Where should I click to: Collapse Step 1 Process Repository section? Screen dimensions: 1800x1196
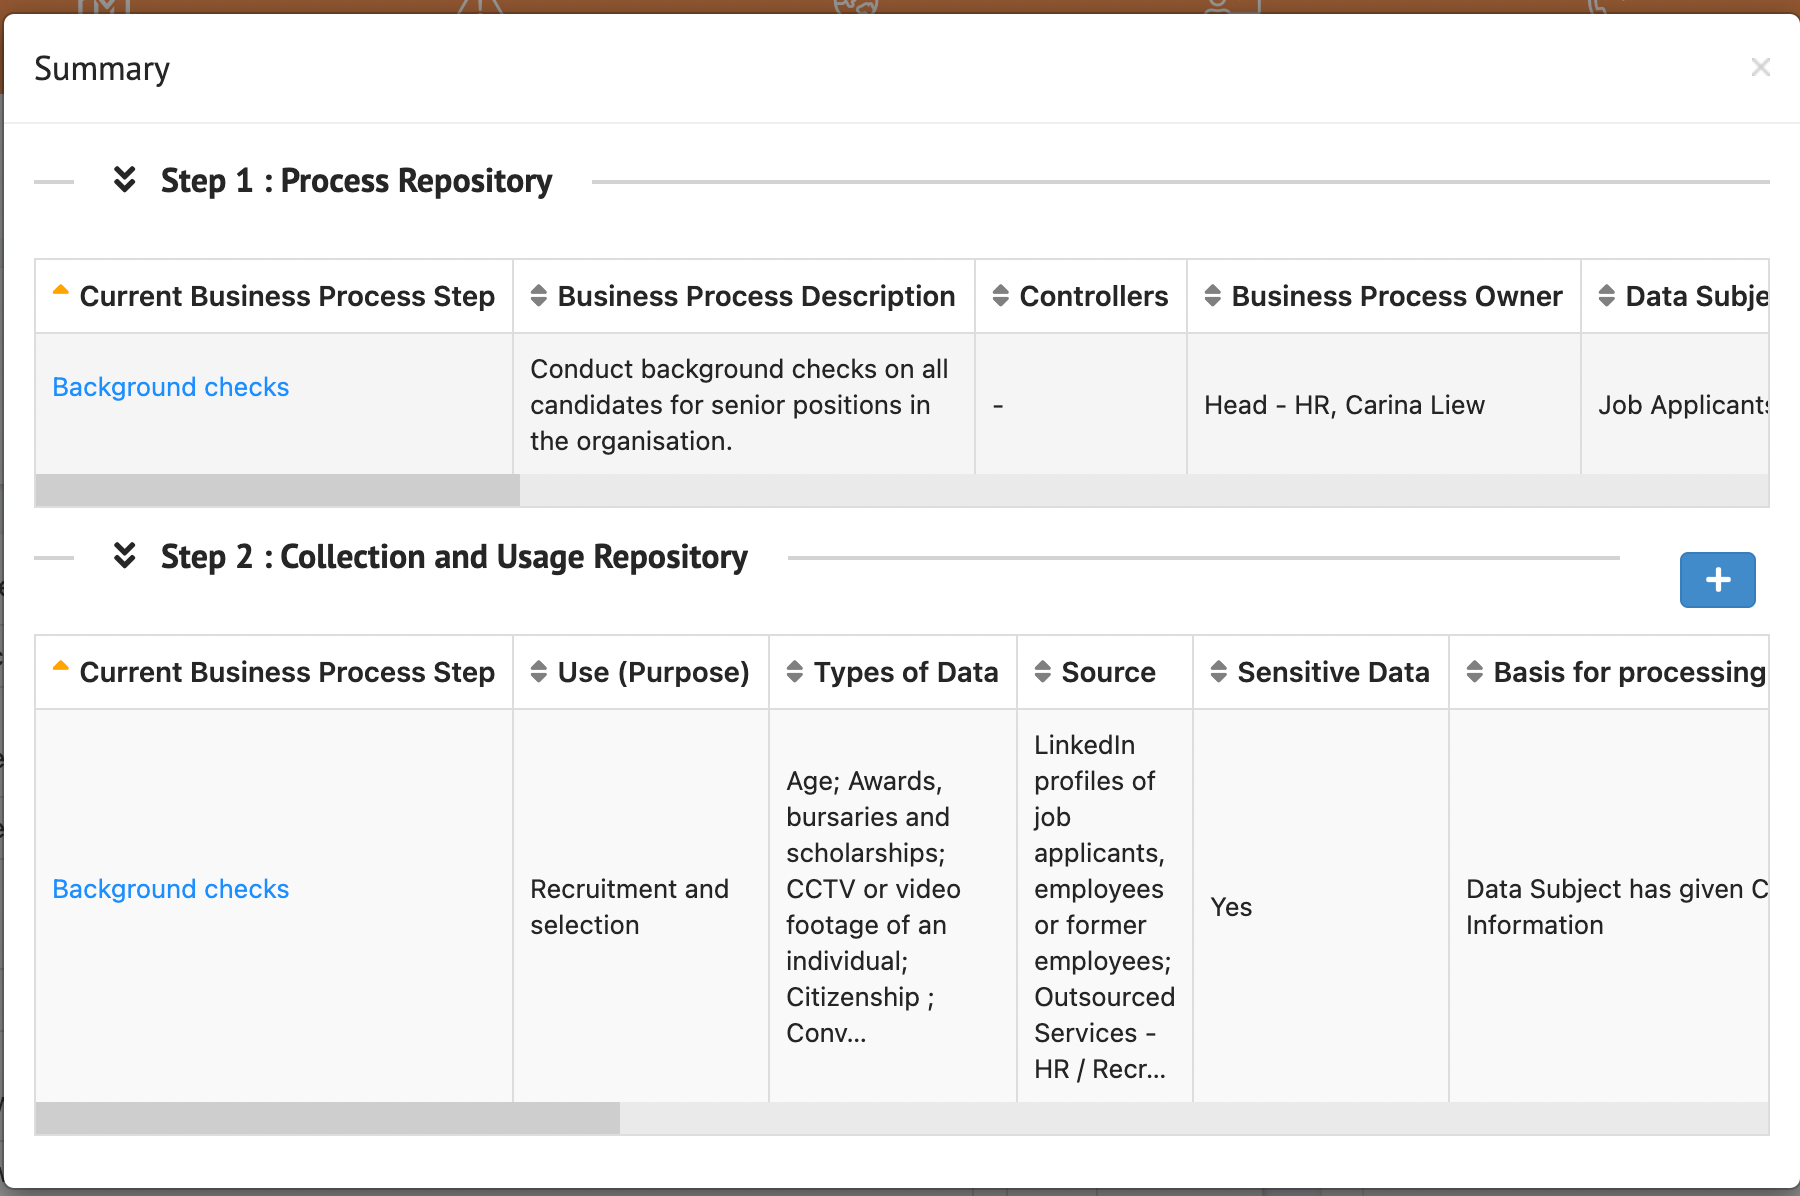pos(124,180)
